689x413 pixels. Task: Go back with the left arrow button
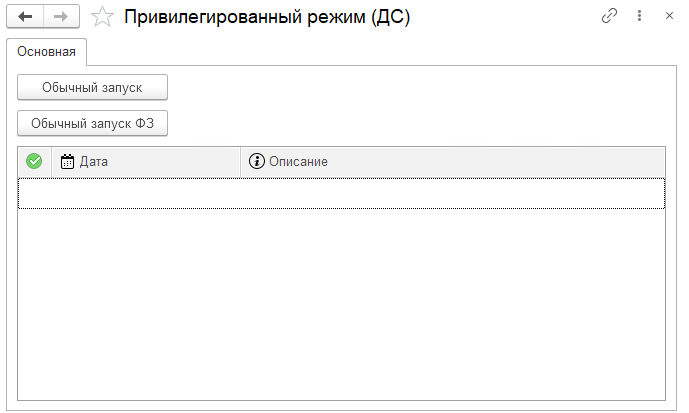click(x=25, y=17)
